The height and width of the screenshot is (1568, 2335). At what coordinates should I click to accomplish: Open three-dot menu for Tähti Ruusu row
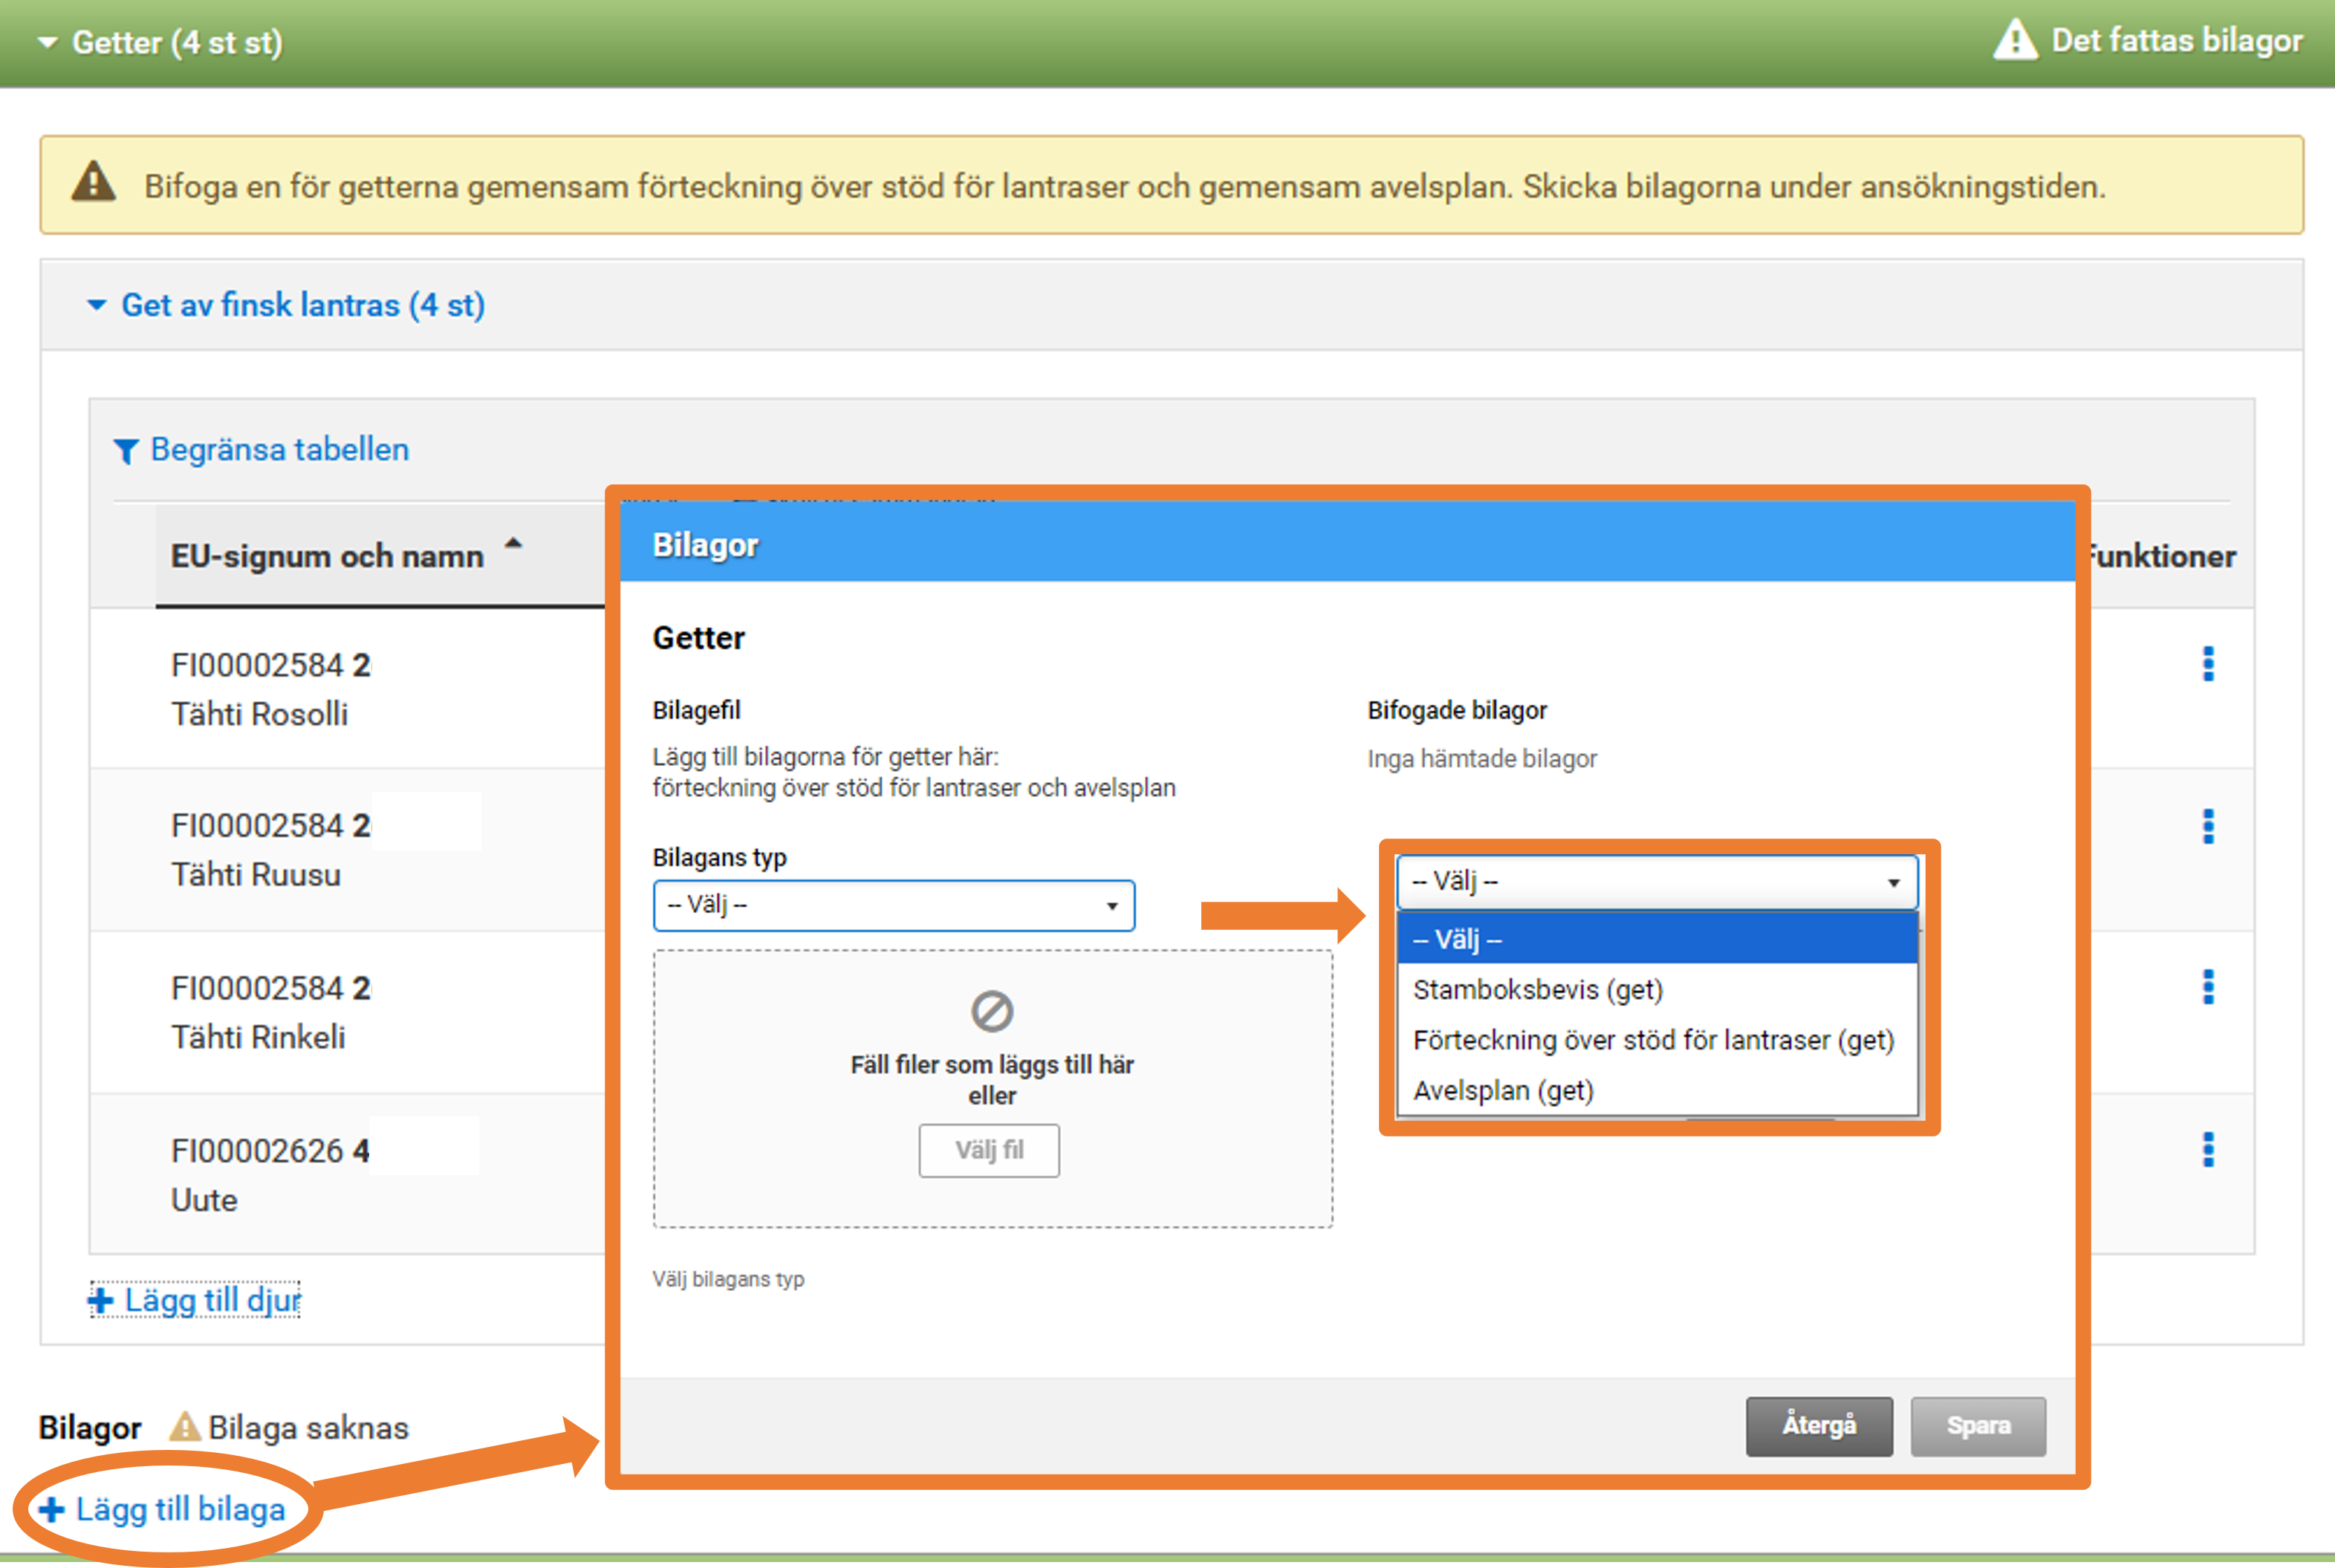(x=2208, y=826)
